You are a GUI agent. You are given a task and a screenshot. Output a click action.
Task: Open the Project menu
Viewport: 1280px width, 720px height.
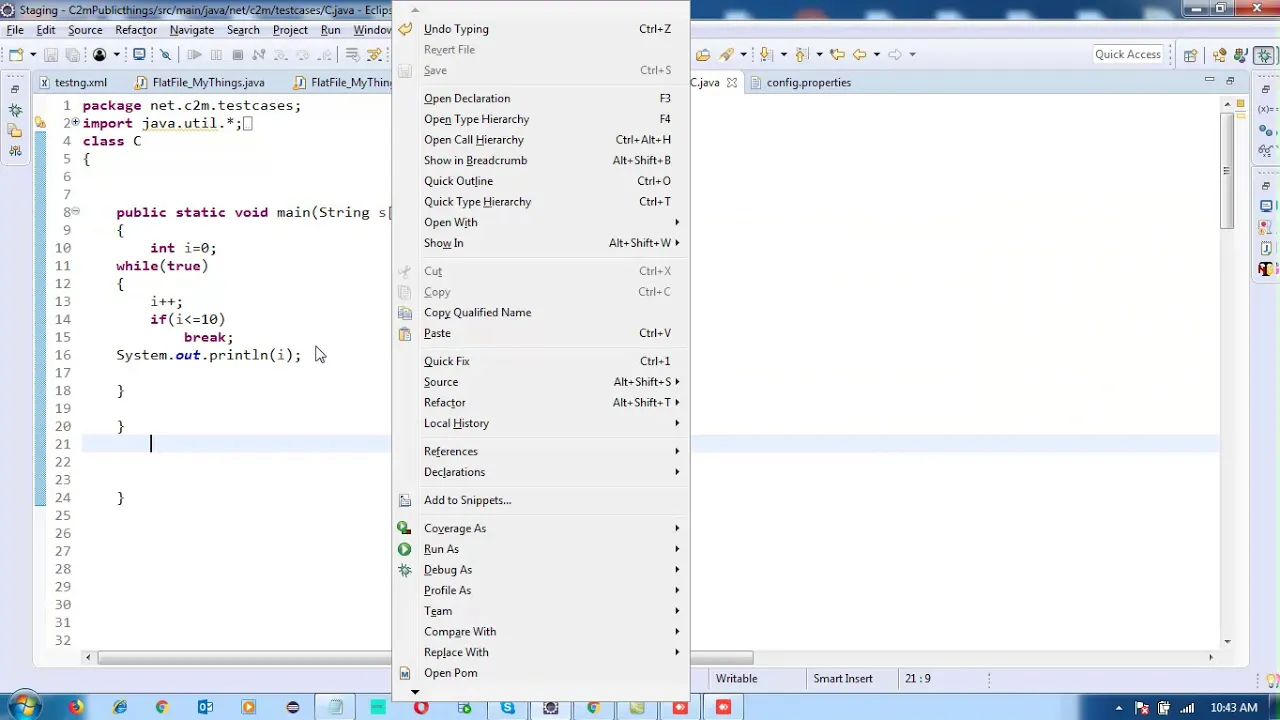290,30
